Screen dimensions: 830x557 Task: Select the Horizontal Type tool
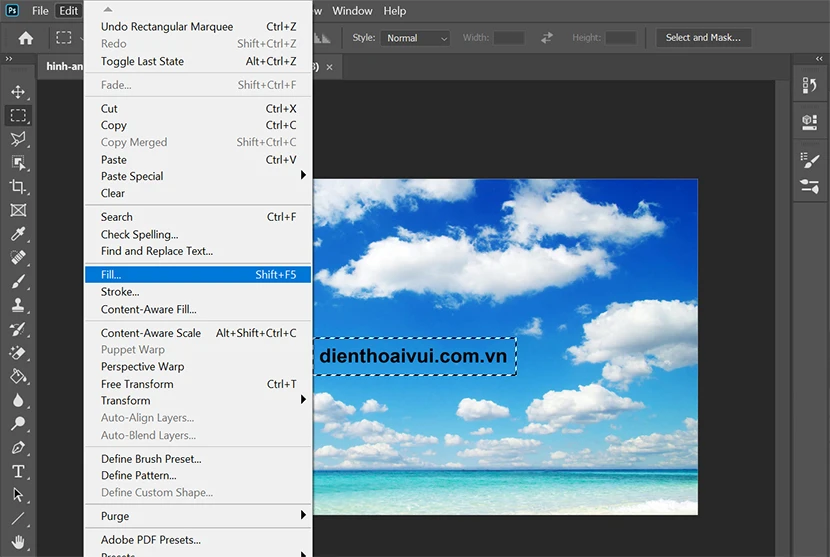(18, 471)
